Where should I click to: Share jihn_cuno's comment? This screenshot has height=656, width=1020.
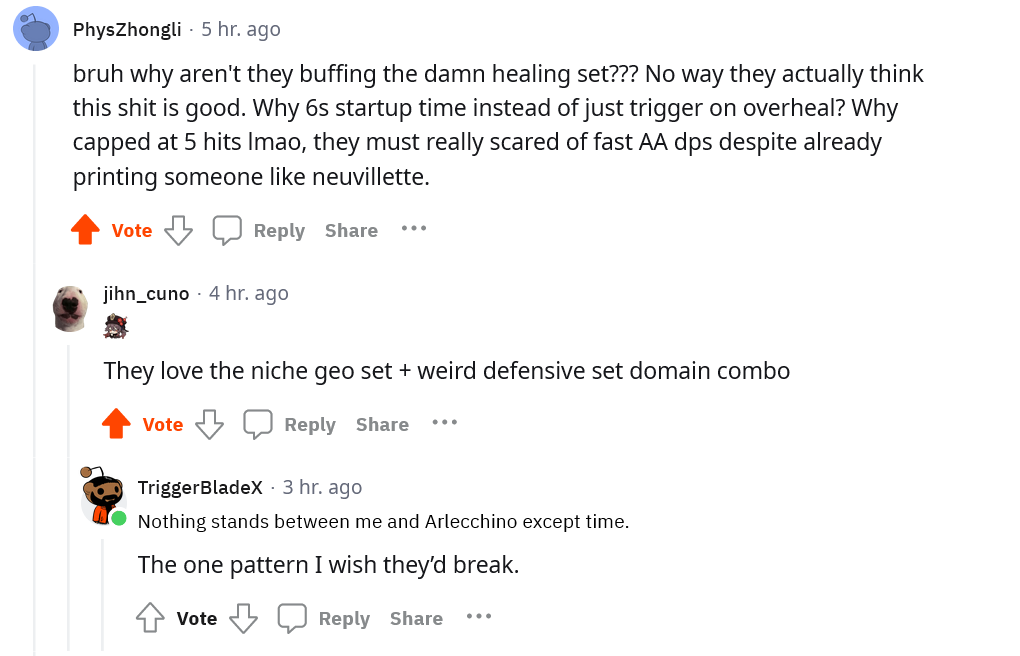382,424
